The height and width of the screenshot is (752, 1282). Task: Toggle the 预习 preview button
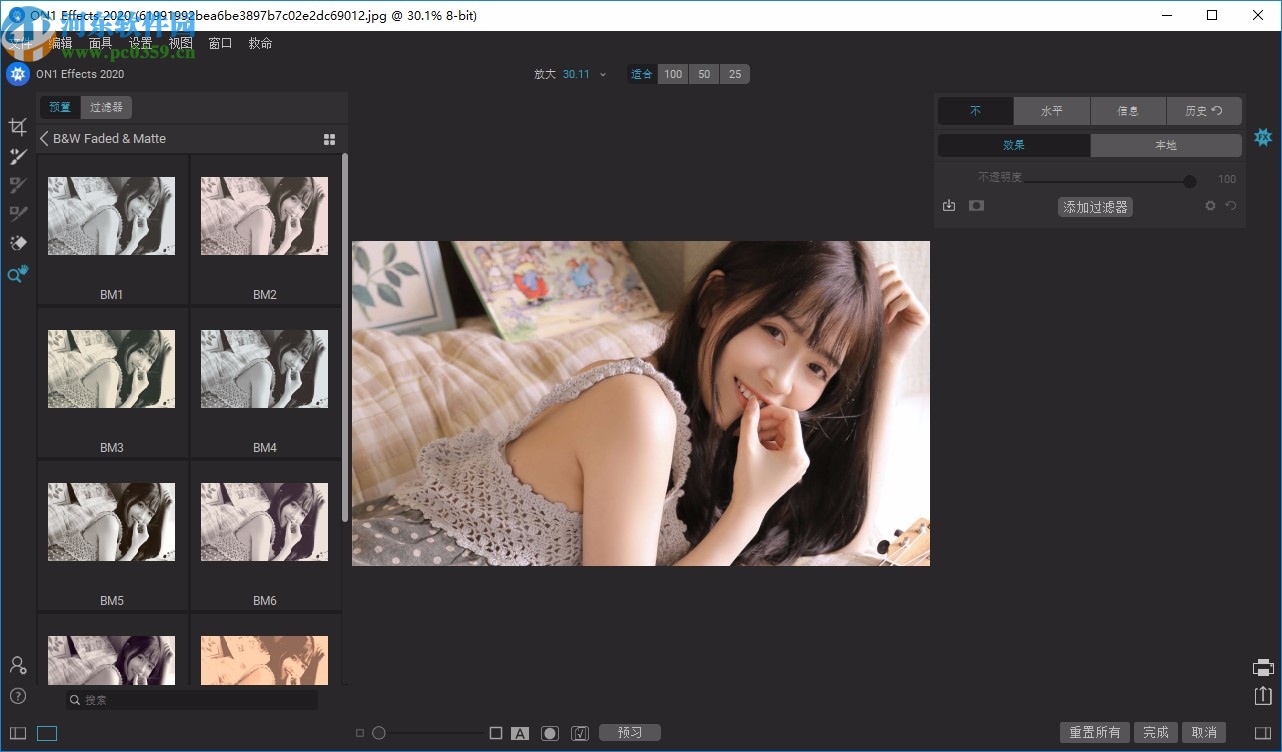tap(630, 733)
